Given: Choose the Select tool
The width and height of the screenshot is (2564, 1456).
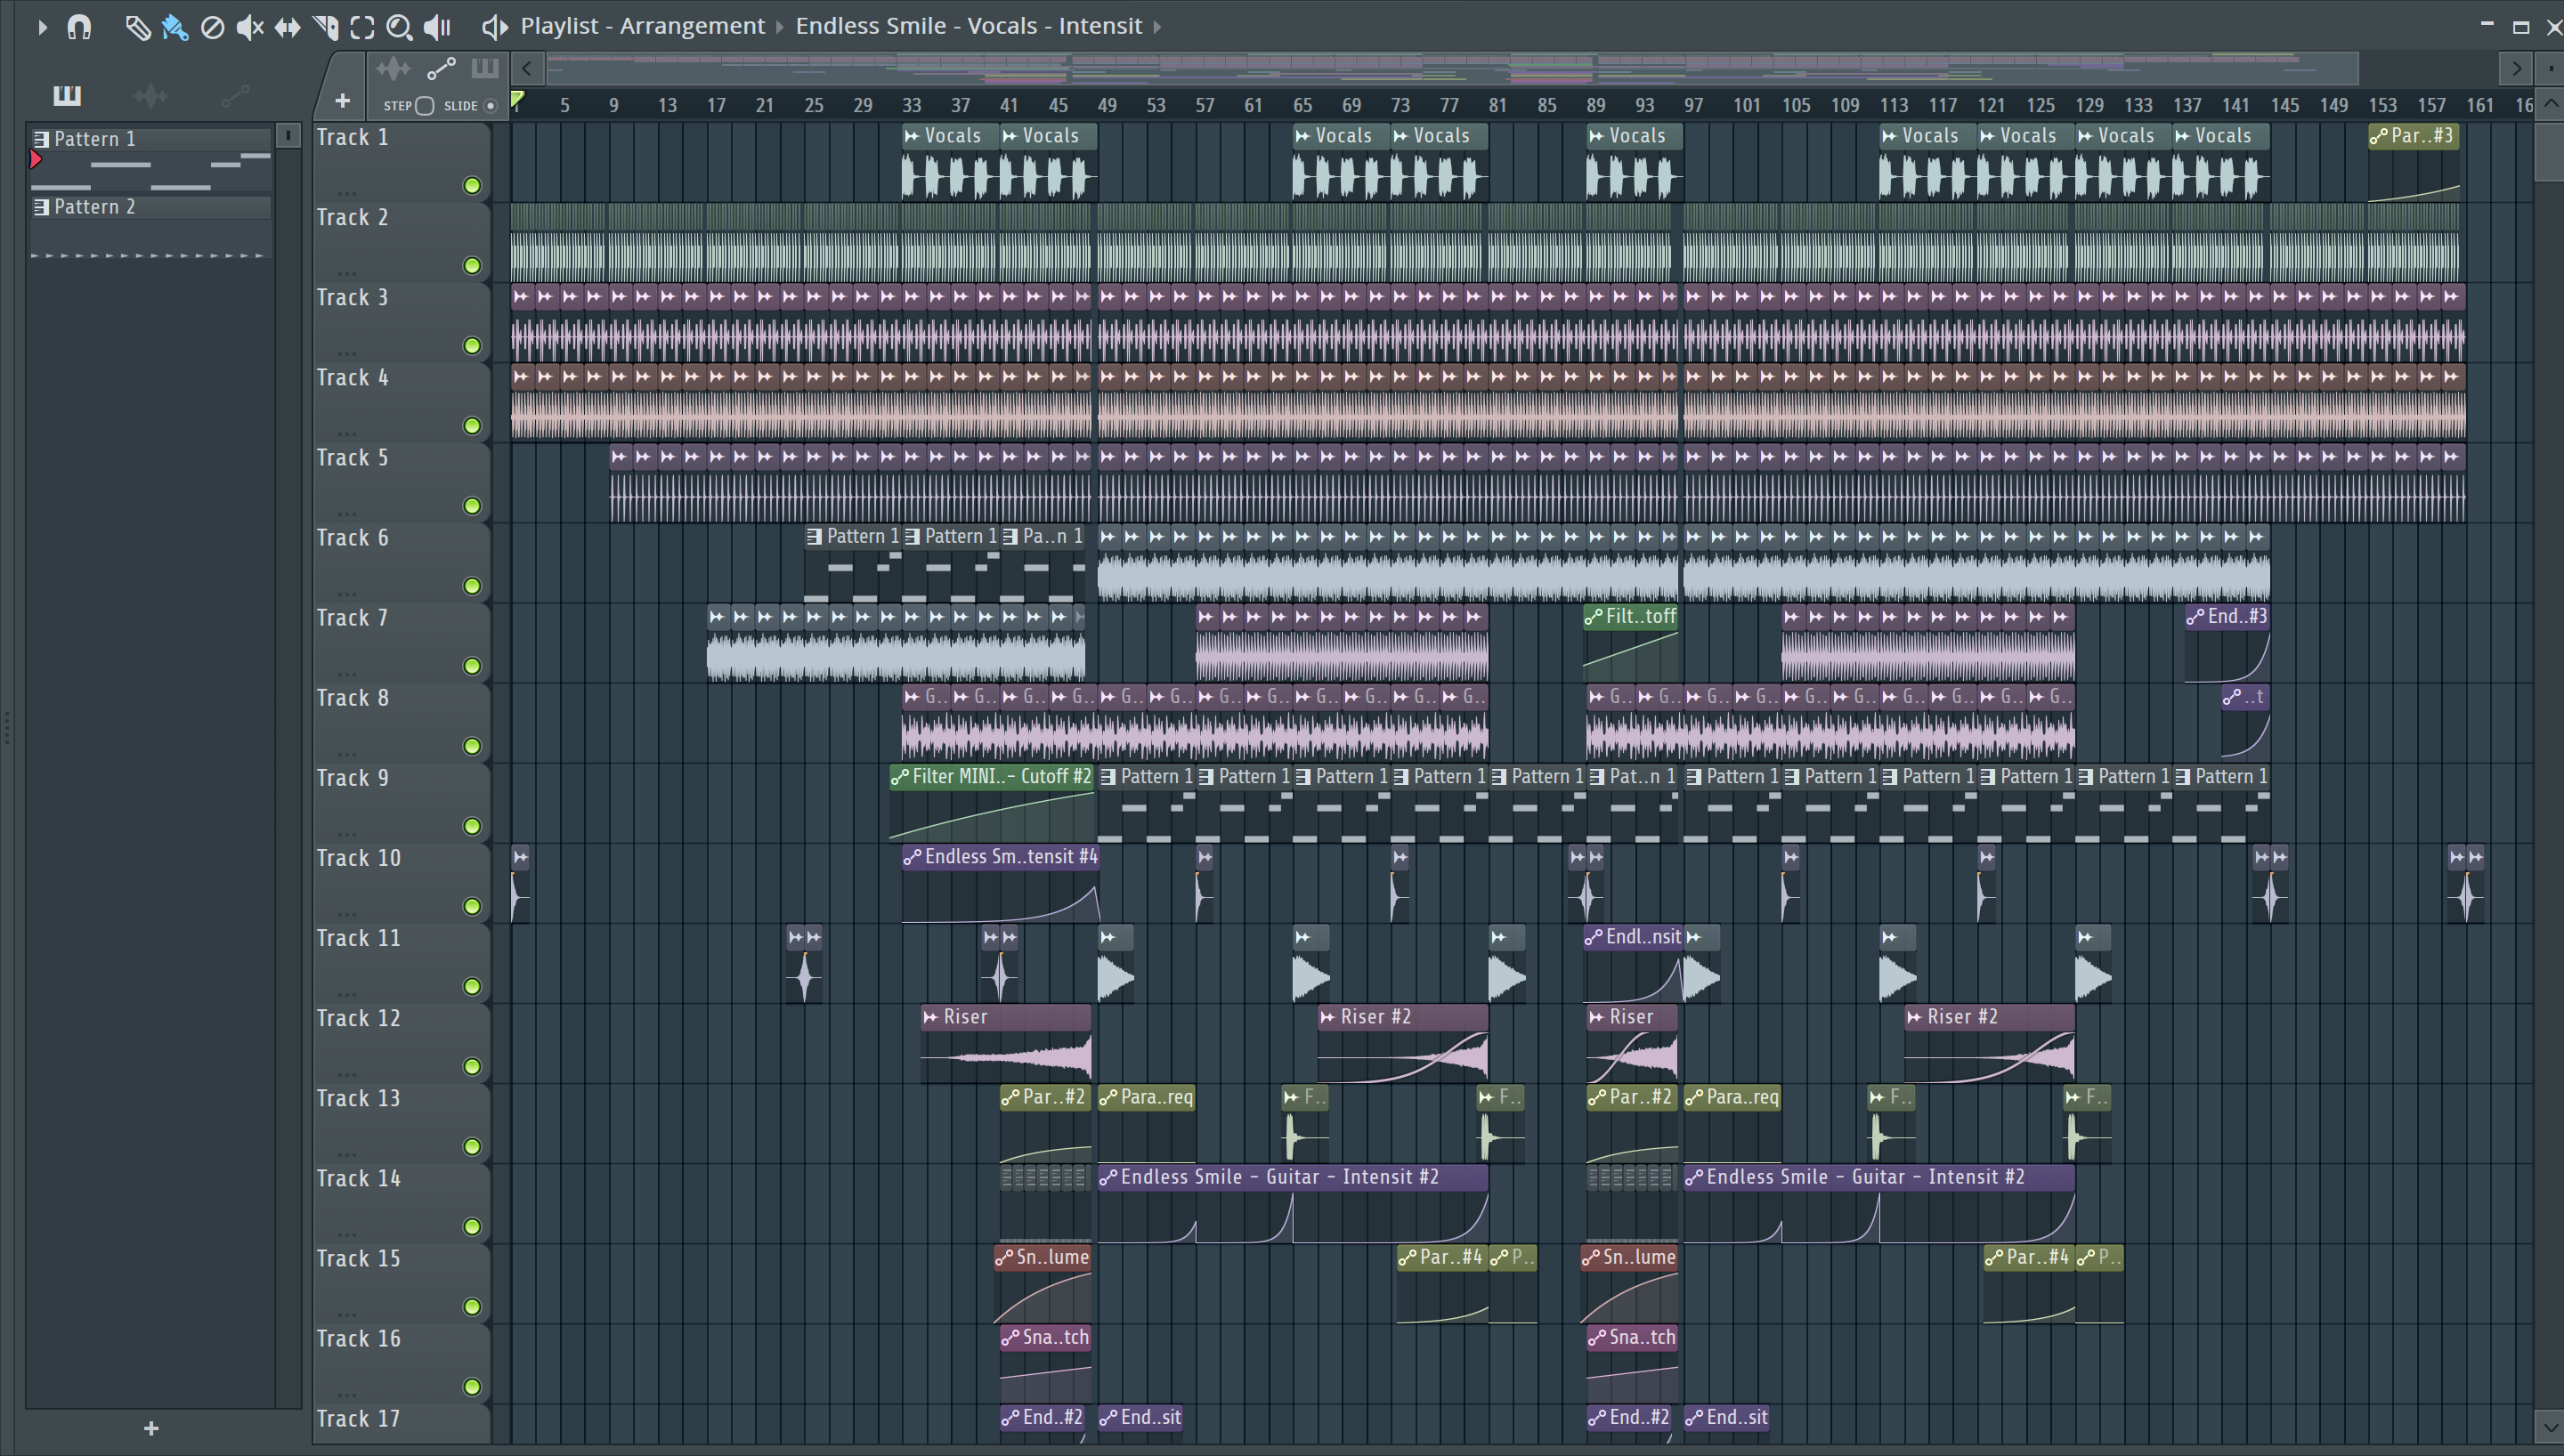Looking at the screenshot, I should 362,27.
